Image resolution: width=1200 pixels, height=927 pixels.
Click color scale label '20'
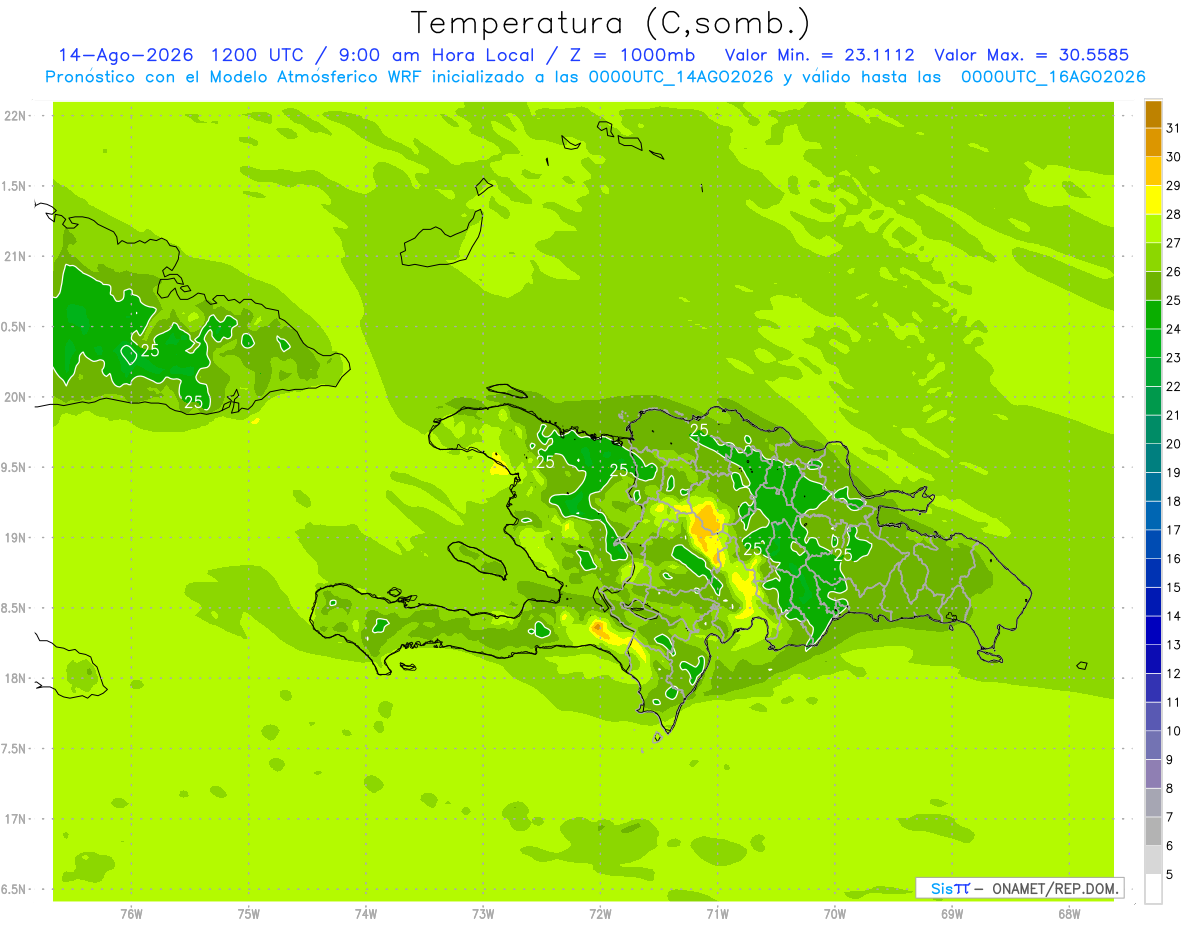pos(1173,443)
